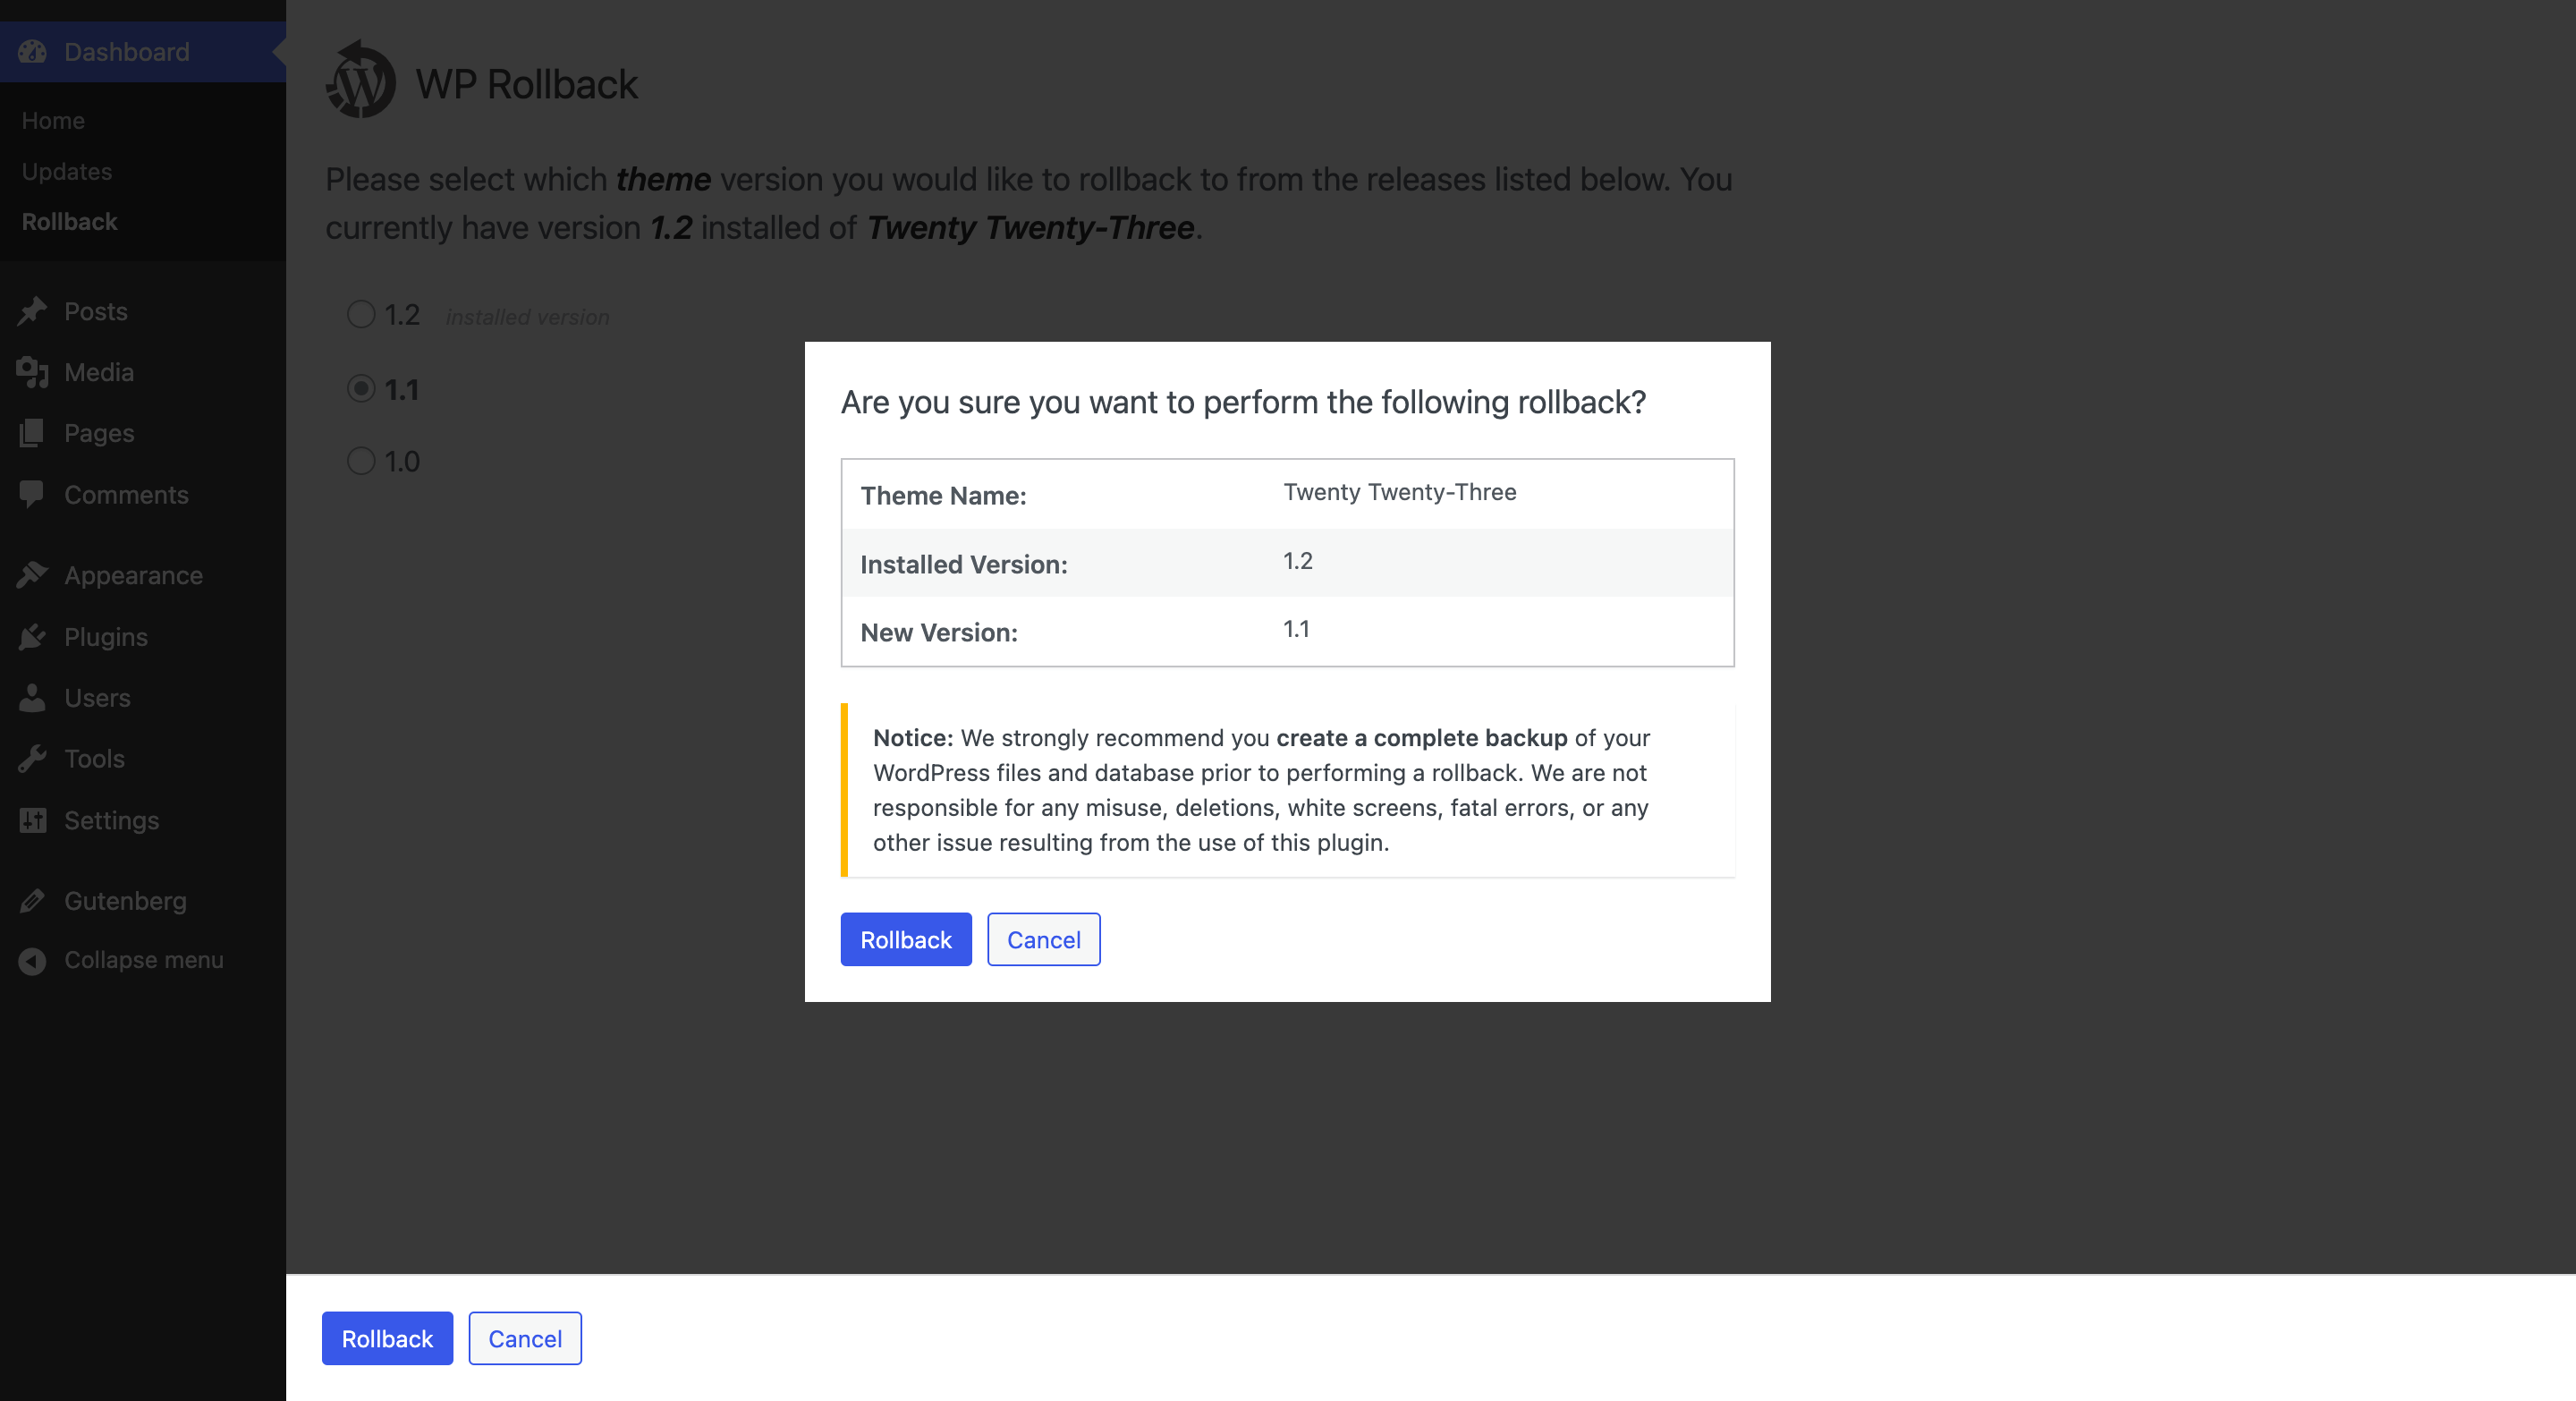Screen dimensions: 2576x1401
Task: Click the Comments bubble icon
Action: point(32,494)
